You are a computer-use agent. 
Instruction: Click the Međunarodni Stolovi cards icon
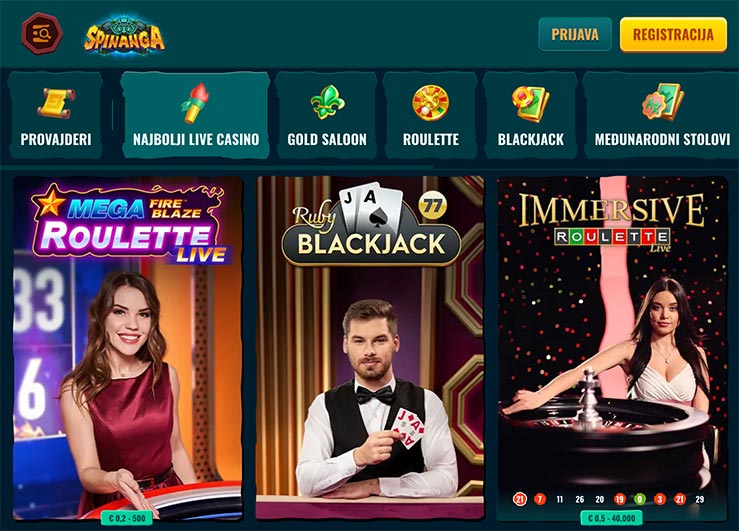[662, 102]
